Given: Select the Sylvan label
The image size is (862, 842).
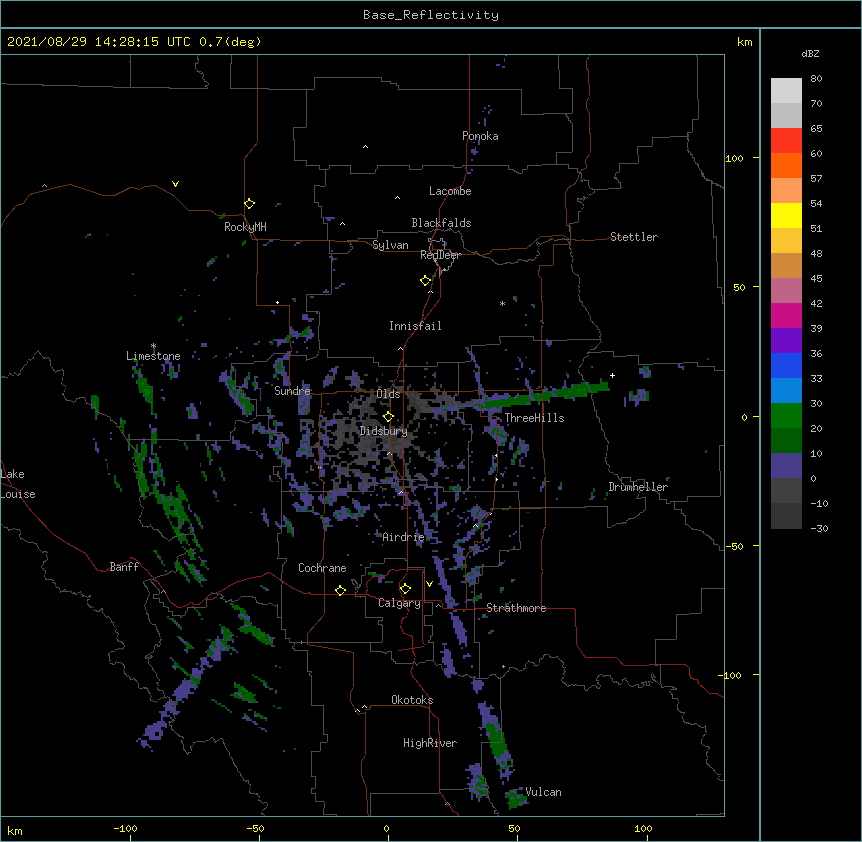Looking at the screenshot, I should (390, 245).
